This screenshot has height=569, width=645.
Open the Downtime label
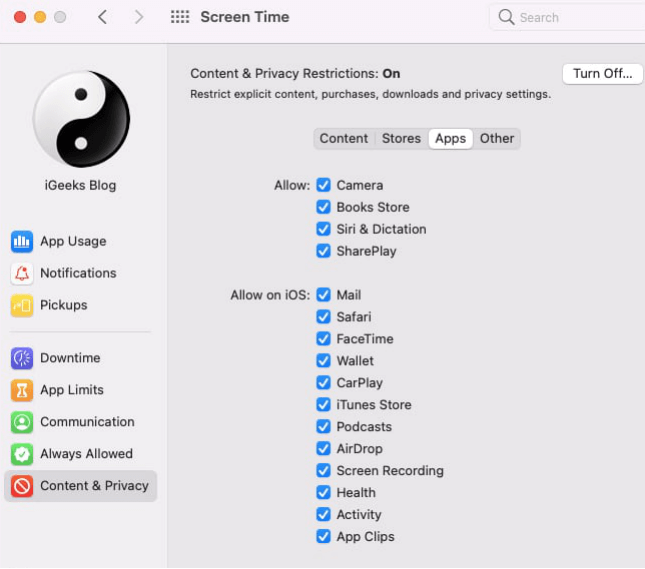70,358
